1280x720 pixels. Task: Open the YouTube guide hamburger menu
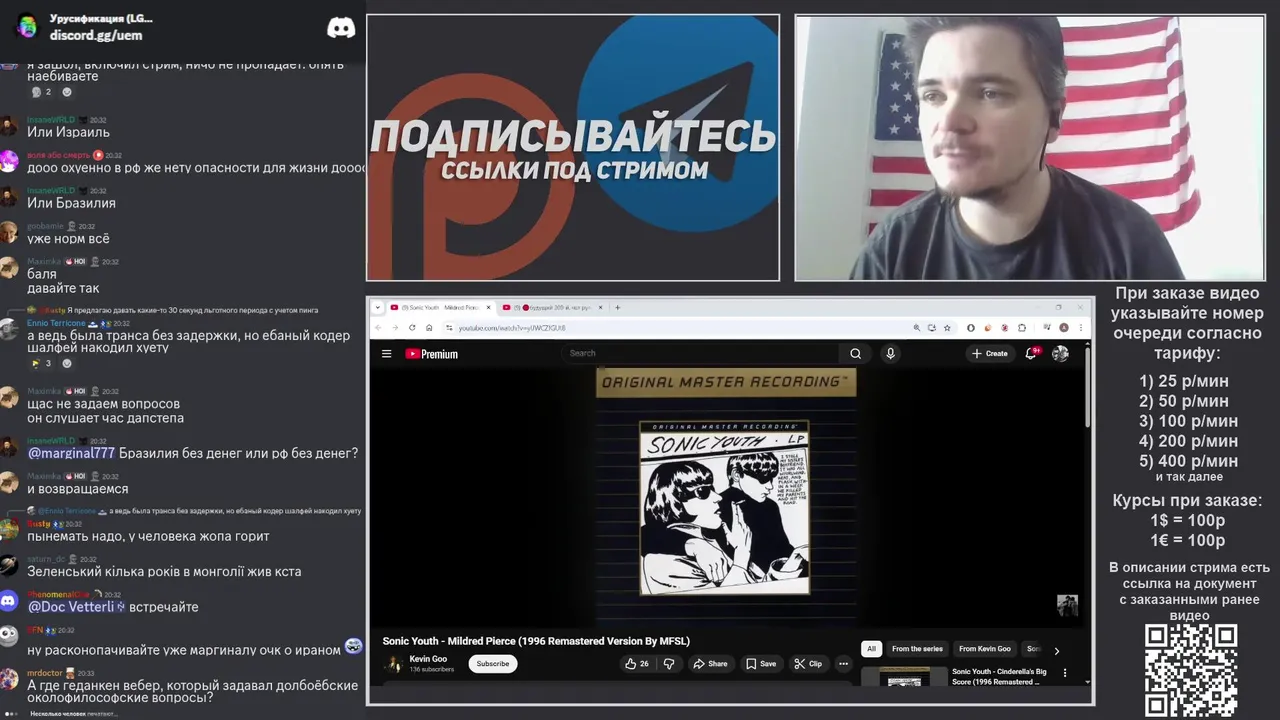[x=386, y=353]
